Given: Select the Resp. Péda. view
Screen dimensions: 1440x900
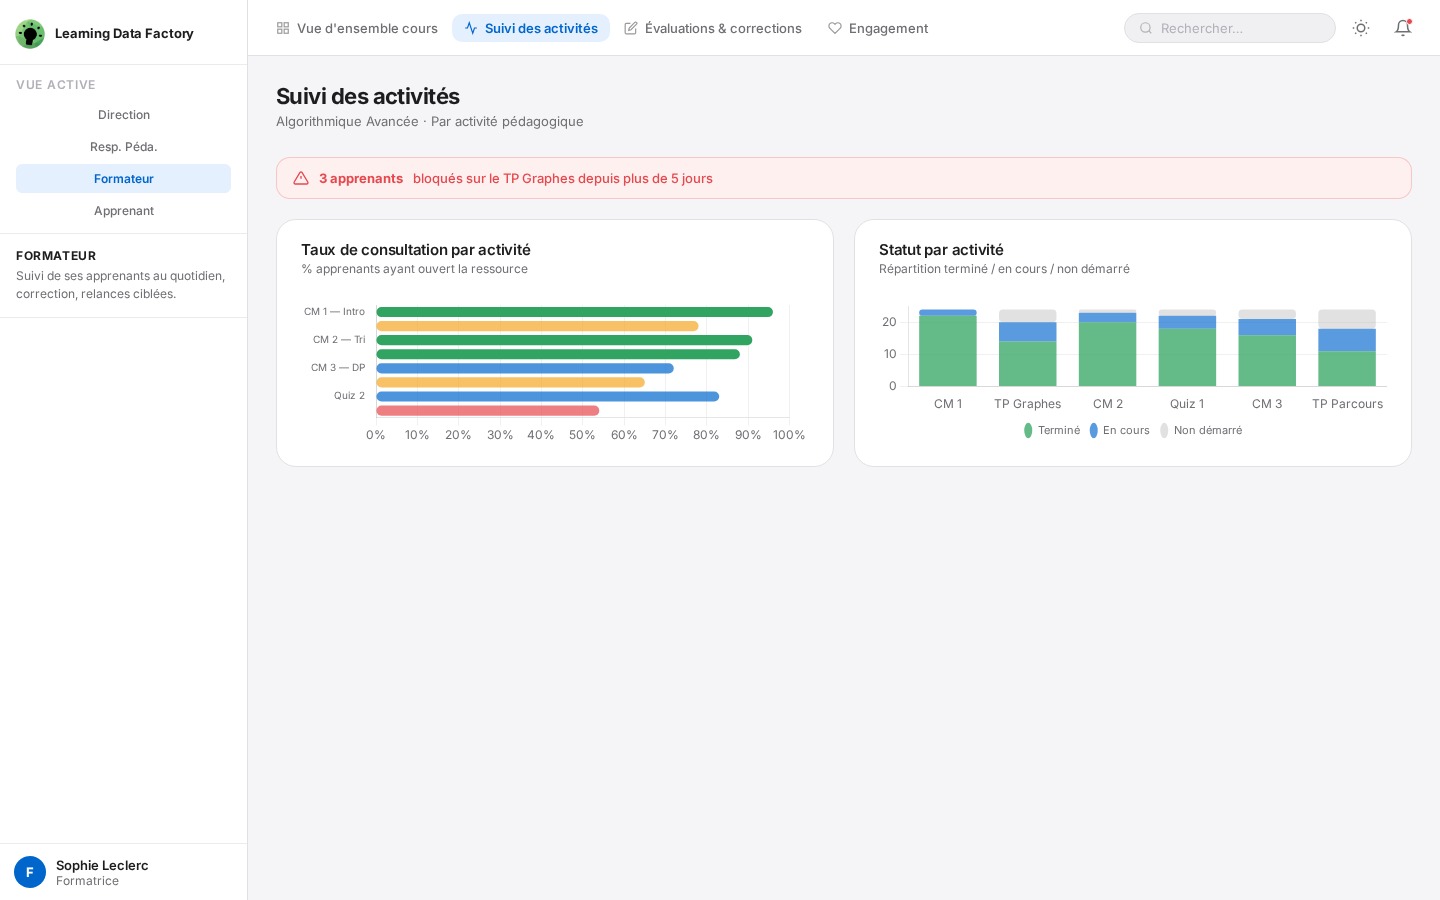Looking at the screenshot, I should 124,147.
